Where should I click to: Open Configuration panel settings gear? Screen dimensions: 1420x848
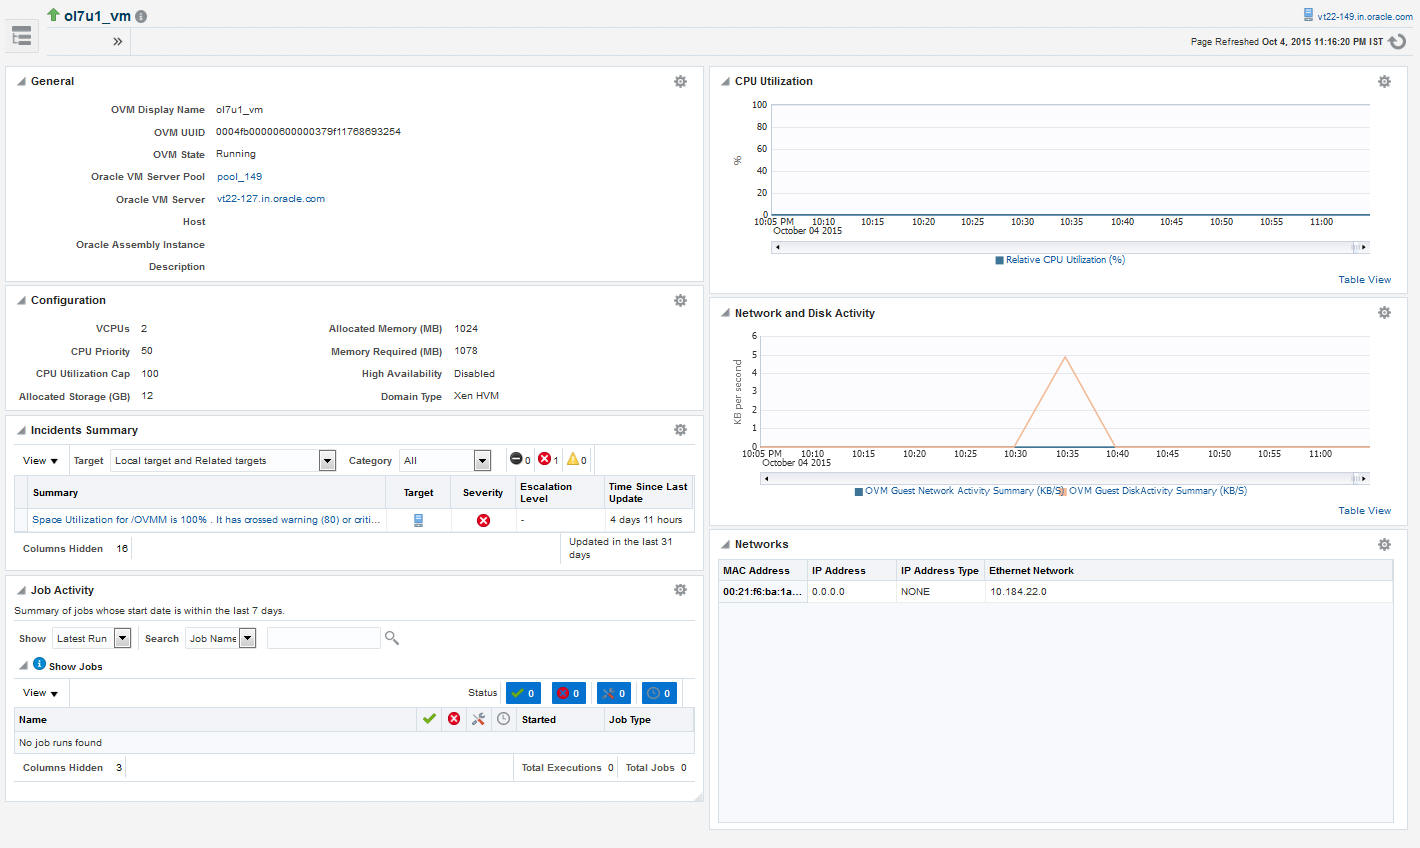click(x=680, y=300)
